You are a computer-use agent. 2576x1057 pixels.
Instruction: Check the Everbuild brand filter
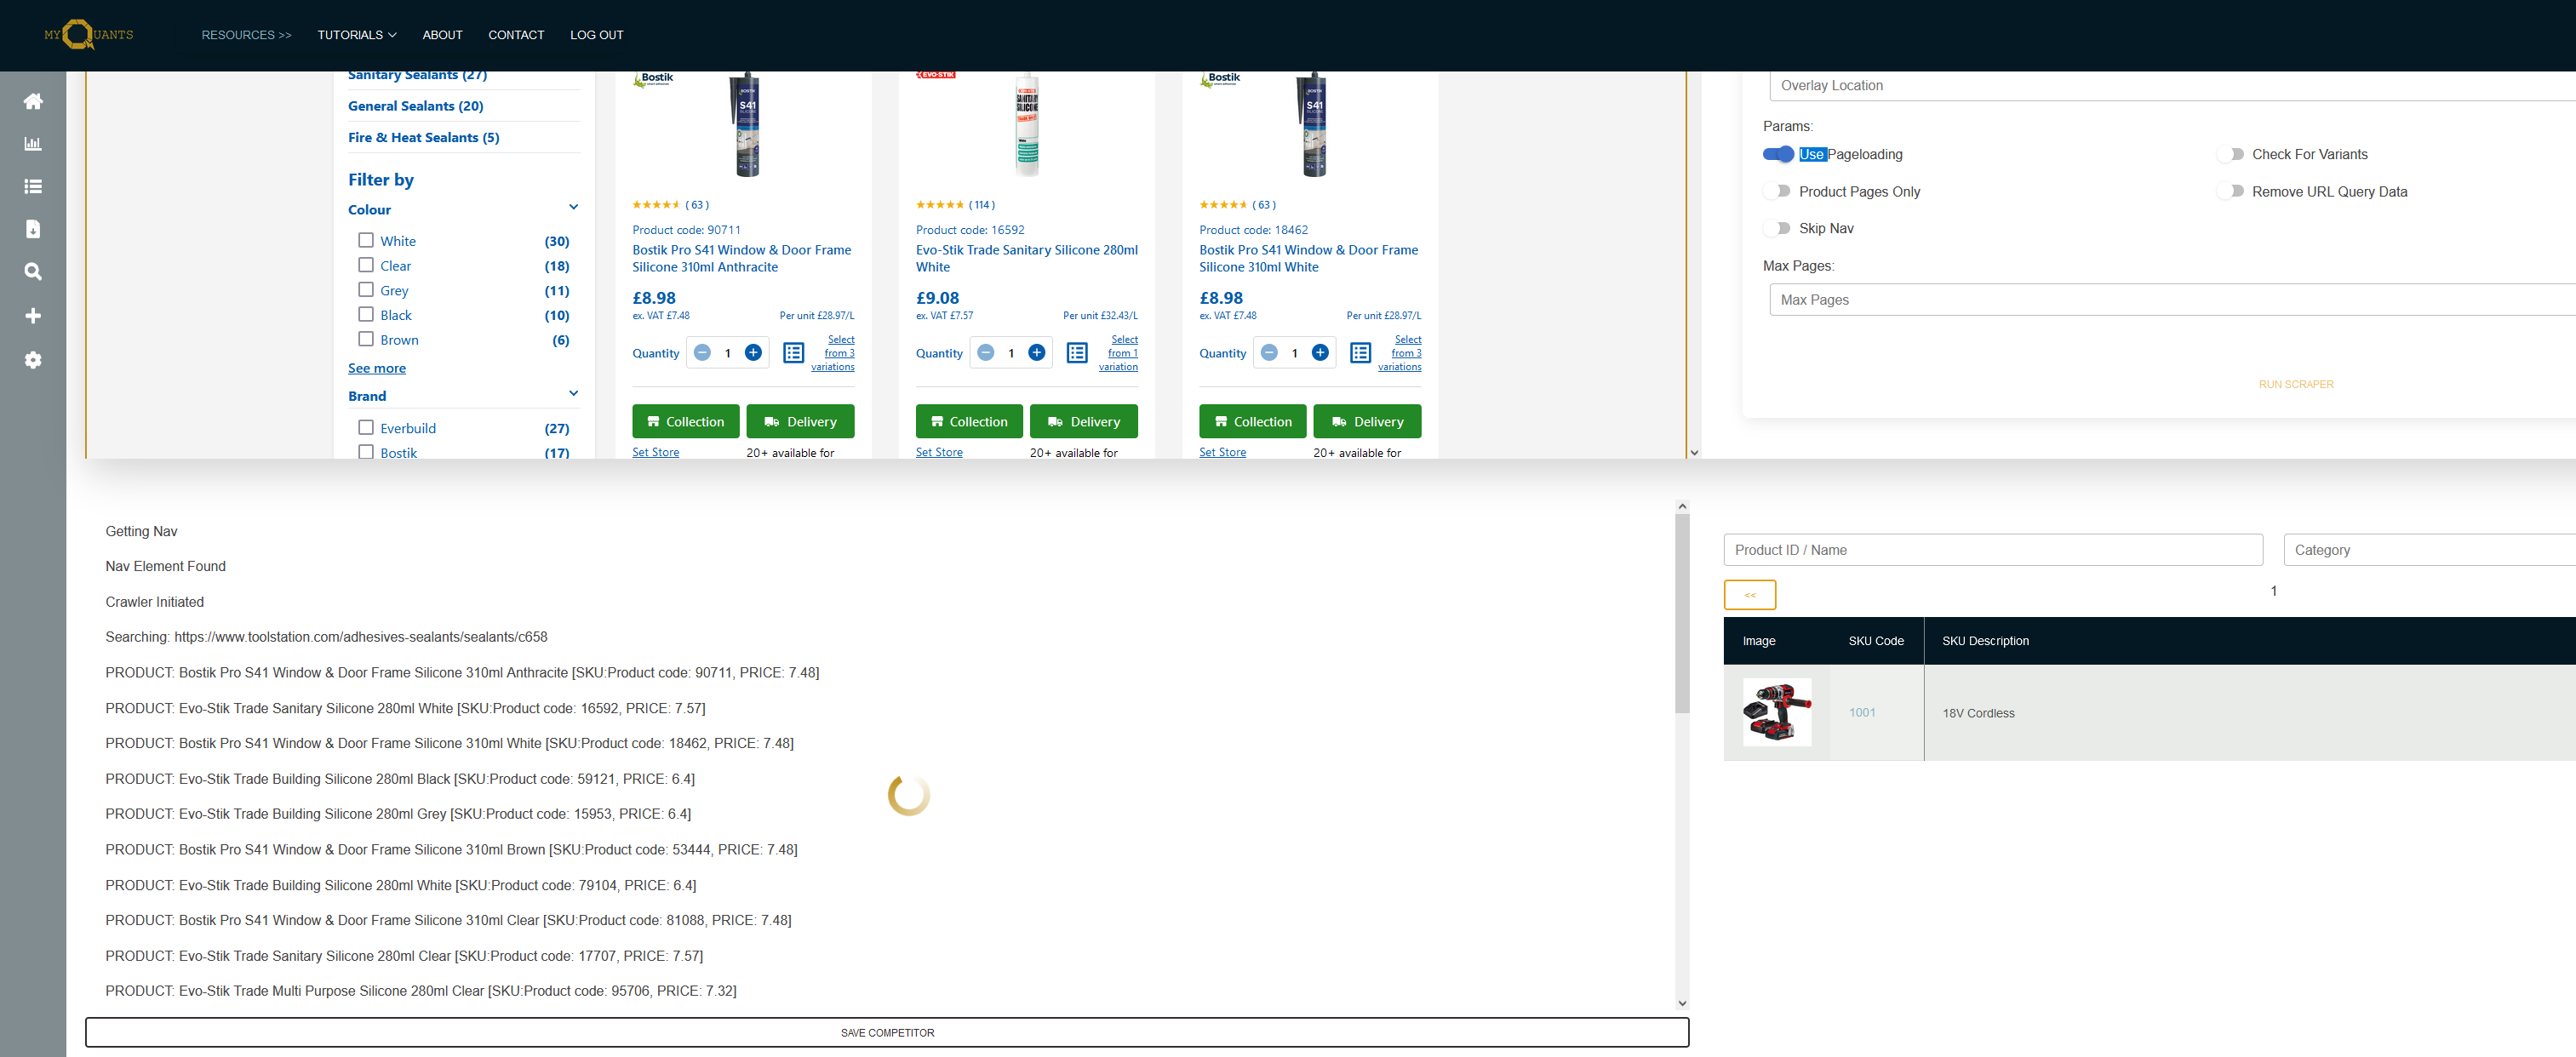pyautogui.click(x=366, y=427)
